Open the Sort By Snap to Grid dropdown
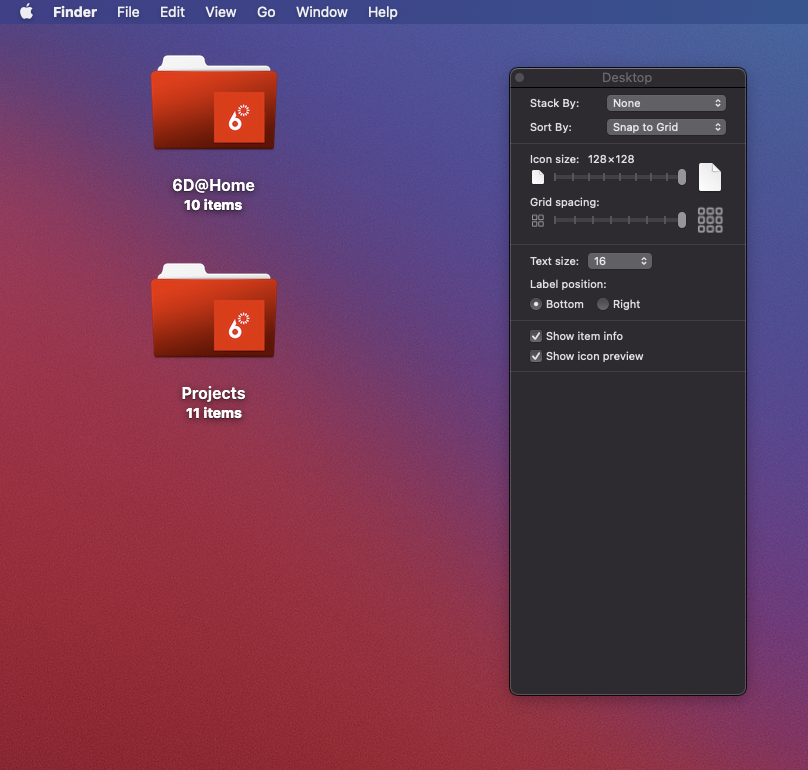The height and width of the screenshot is (770, 808). (x=666, y=127)
